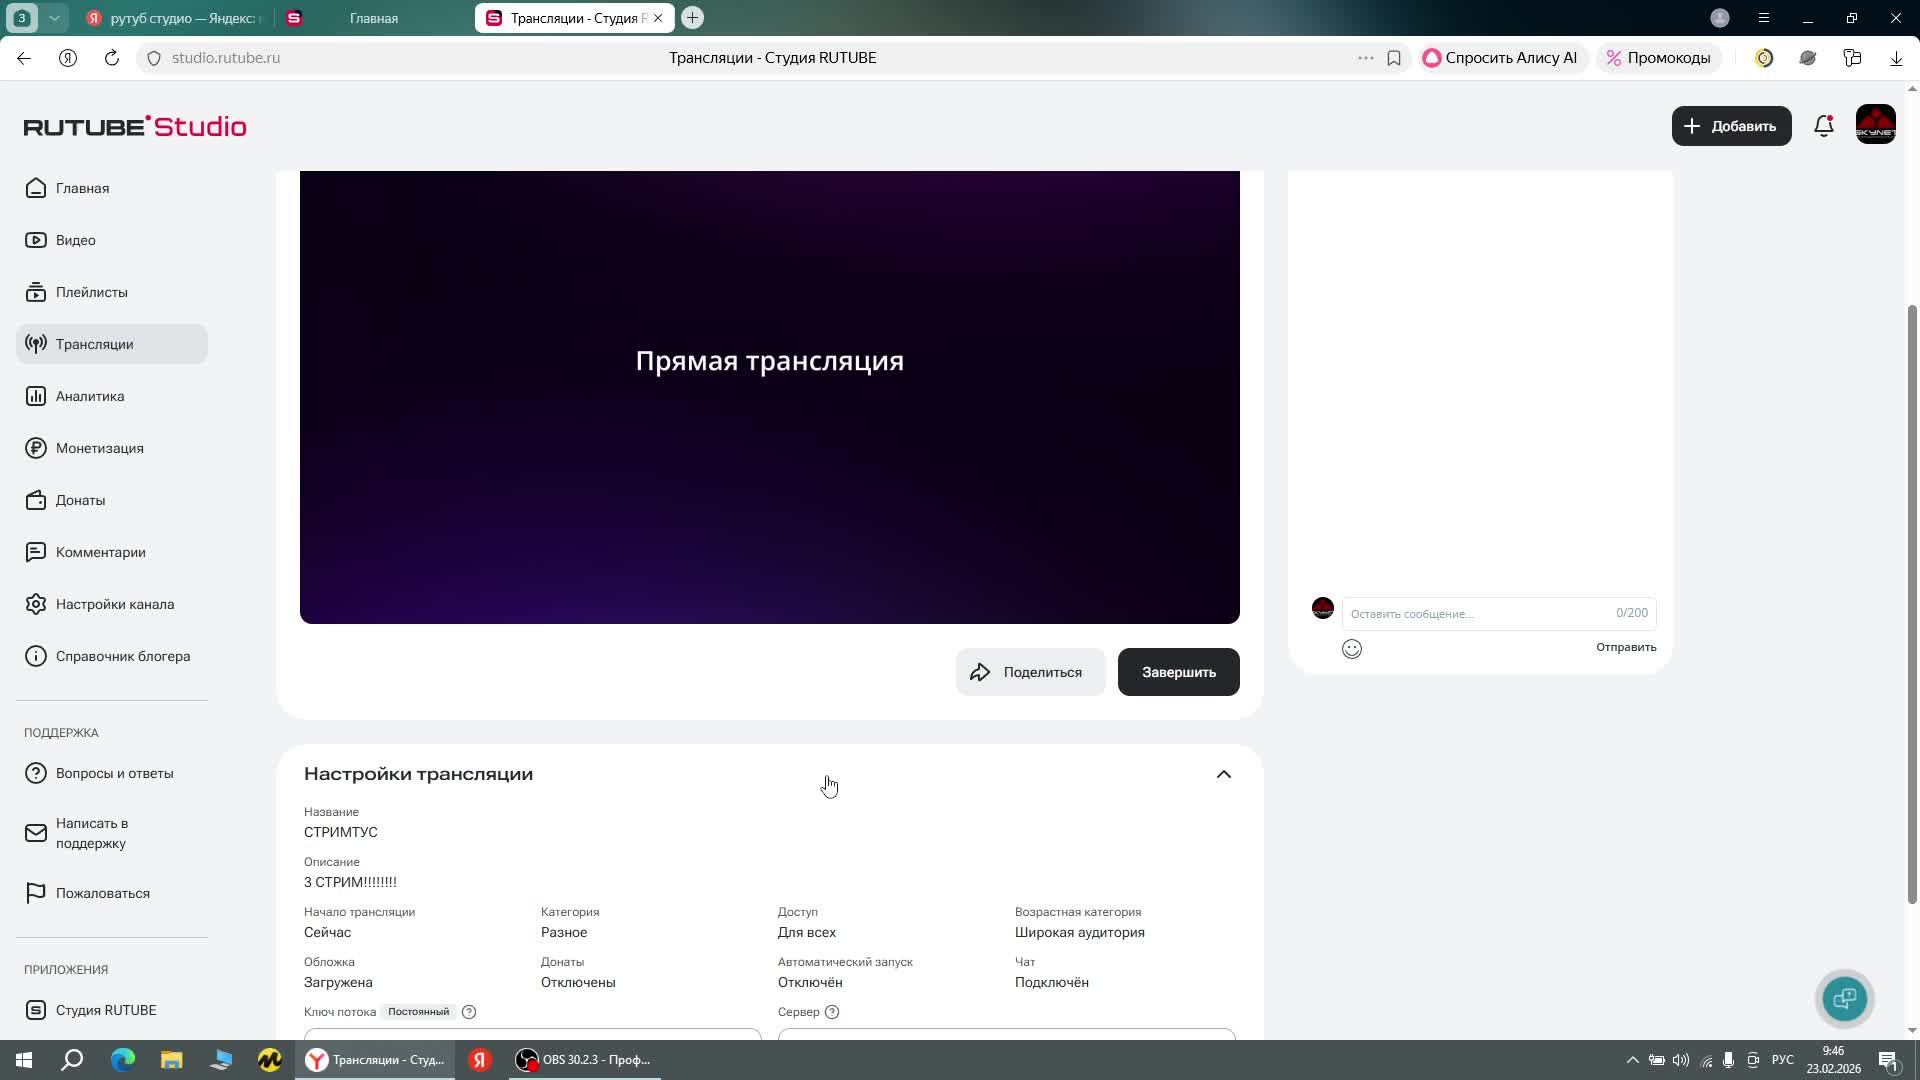Image resolution: width=1920 pixels, height=1080 pixels.
Task: Click the Поделиться button
Action: coord(1029,672)
